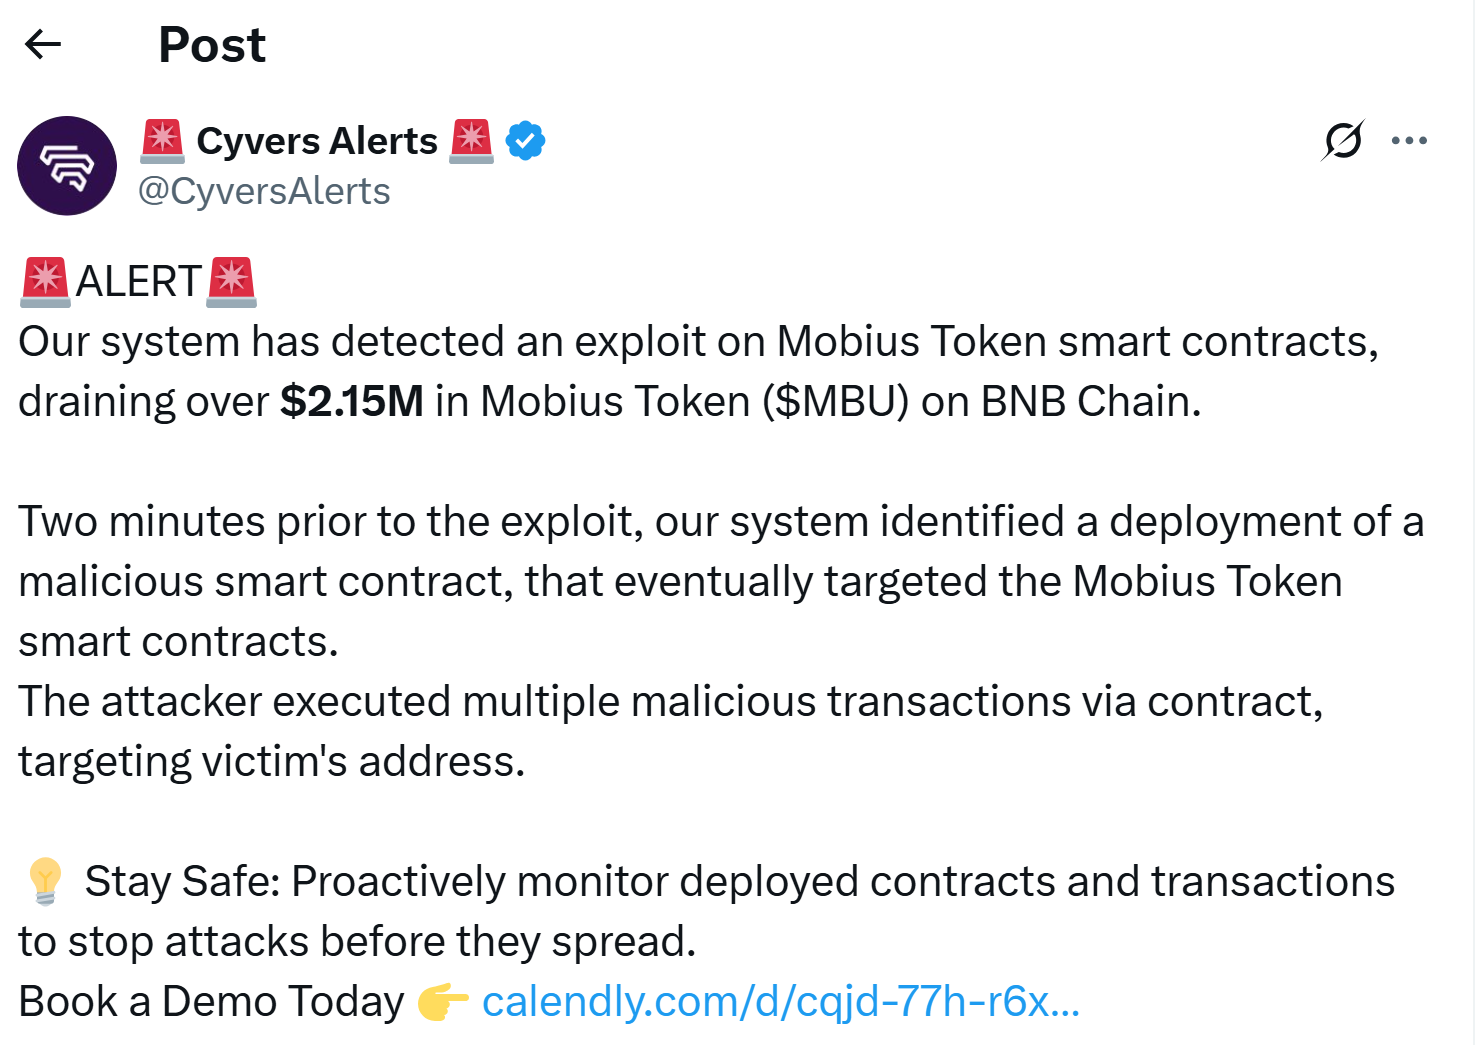
Task: Click the ($MBU) ticker text
Action: [835, 402]
